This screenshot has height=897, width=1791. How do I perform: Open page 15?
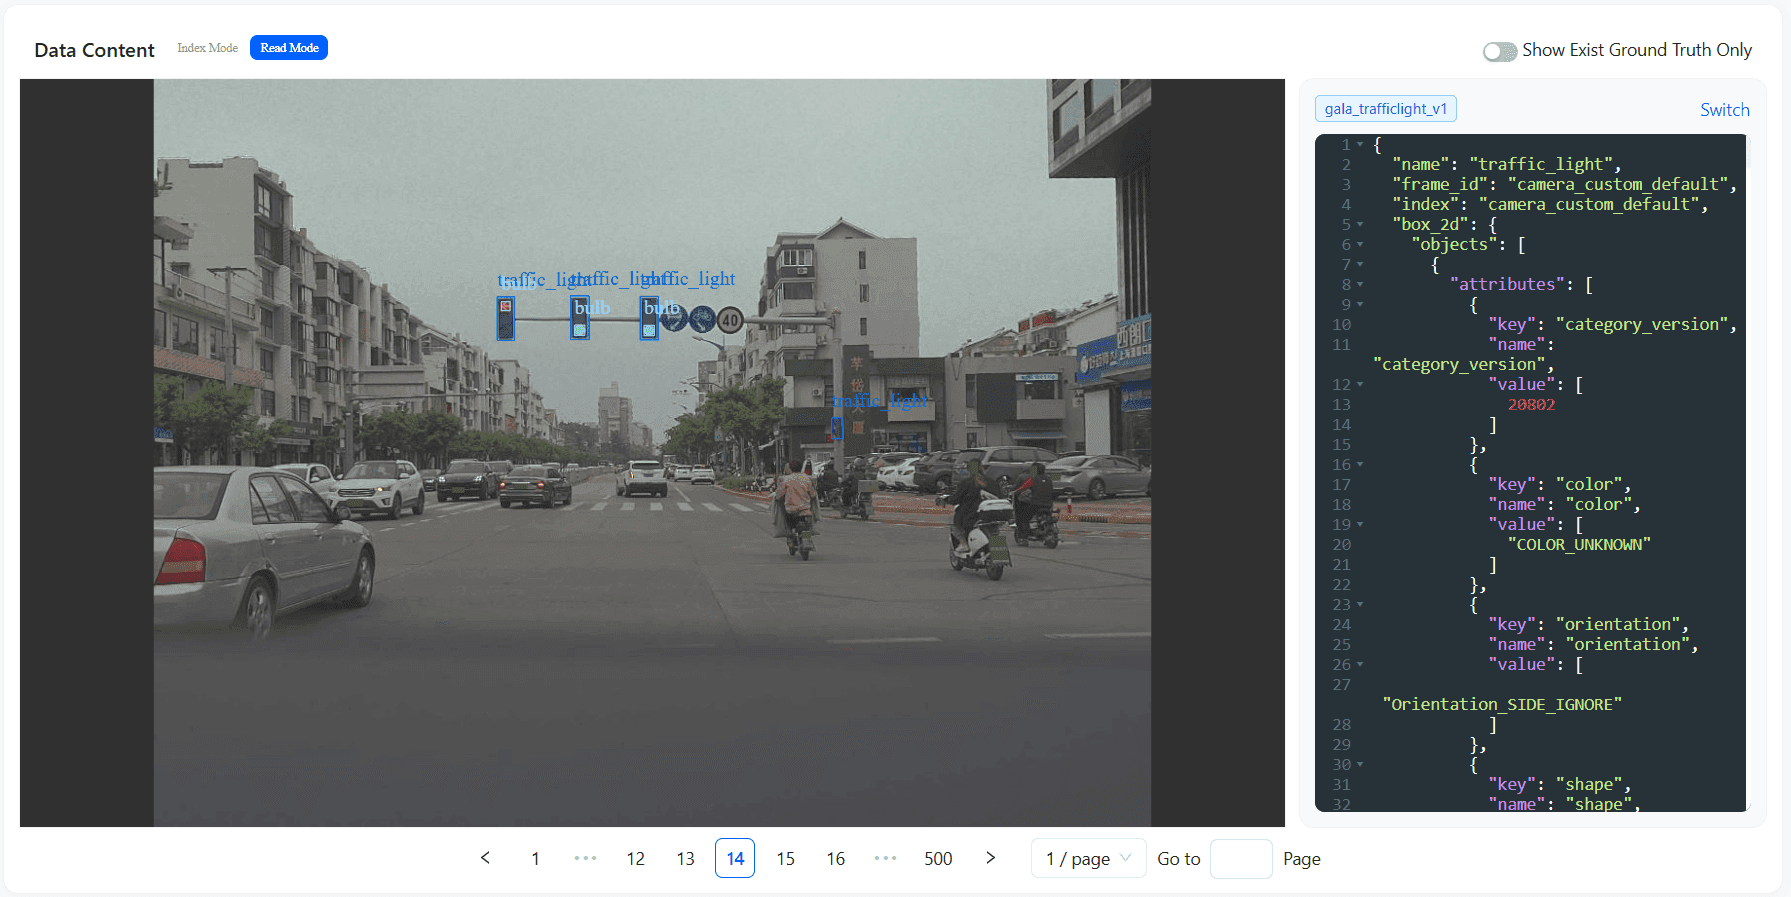pos(785,858)
